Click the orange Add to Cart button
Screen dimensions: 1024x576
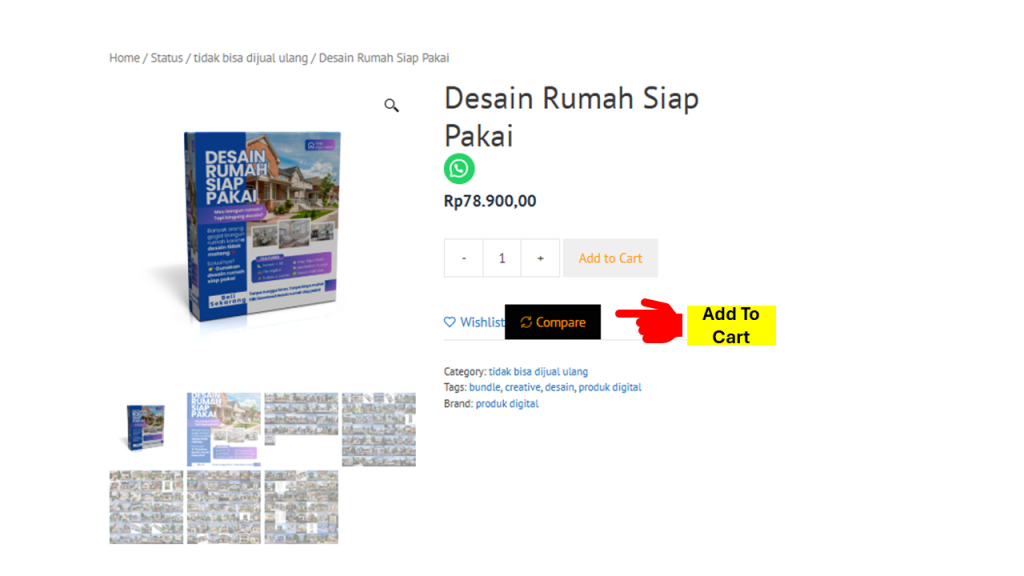pyautogui.click(x=610, y=258)
